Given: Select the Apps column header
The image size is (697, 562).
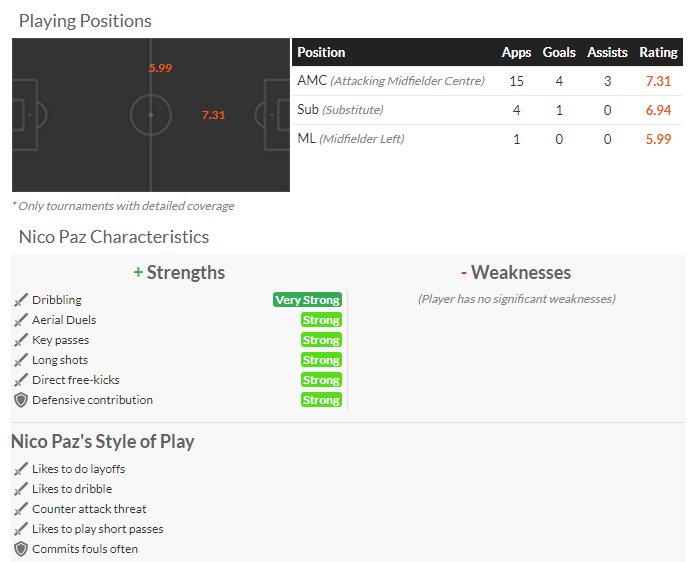Looking at the screenshot, I should [x=516, y=52].
